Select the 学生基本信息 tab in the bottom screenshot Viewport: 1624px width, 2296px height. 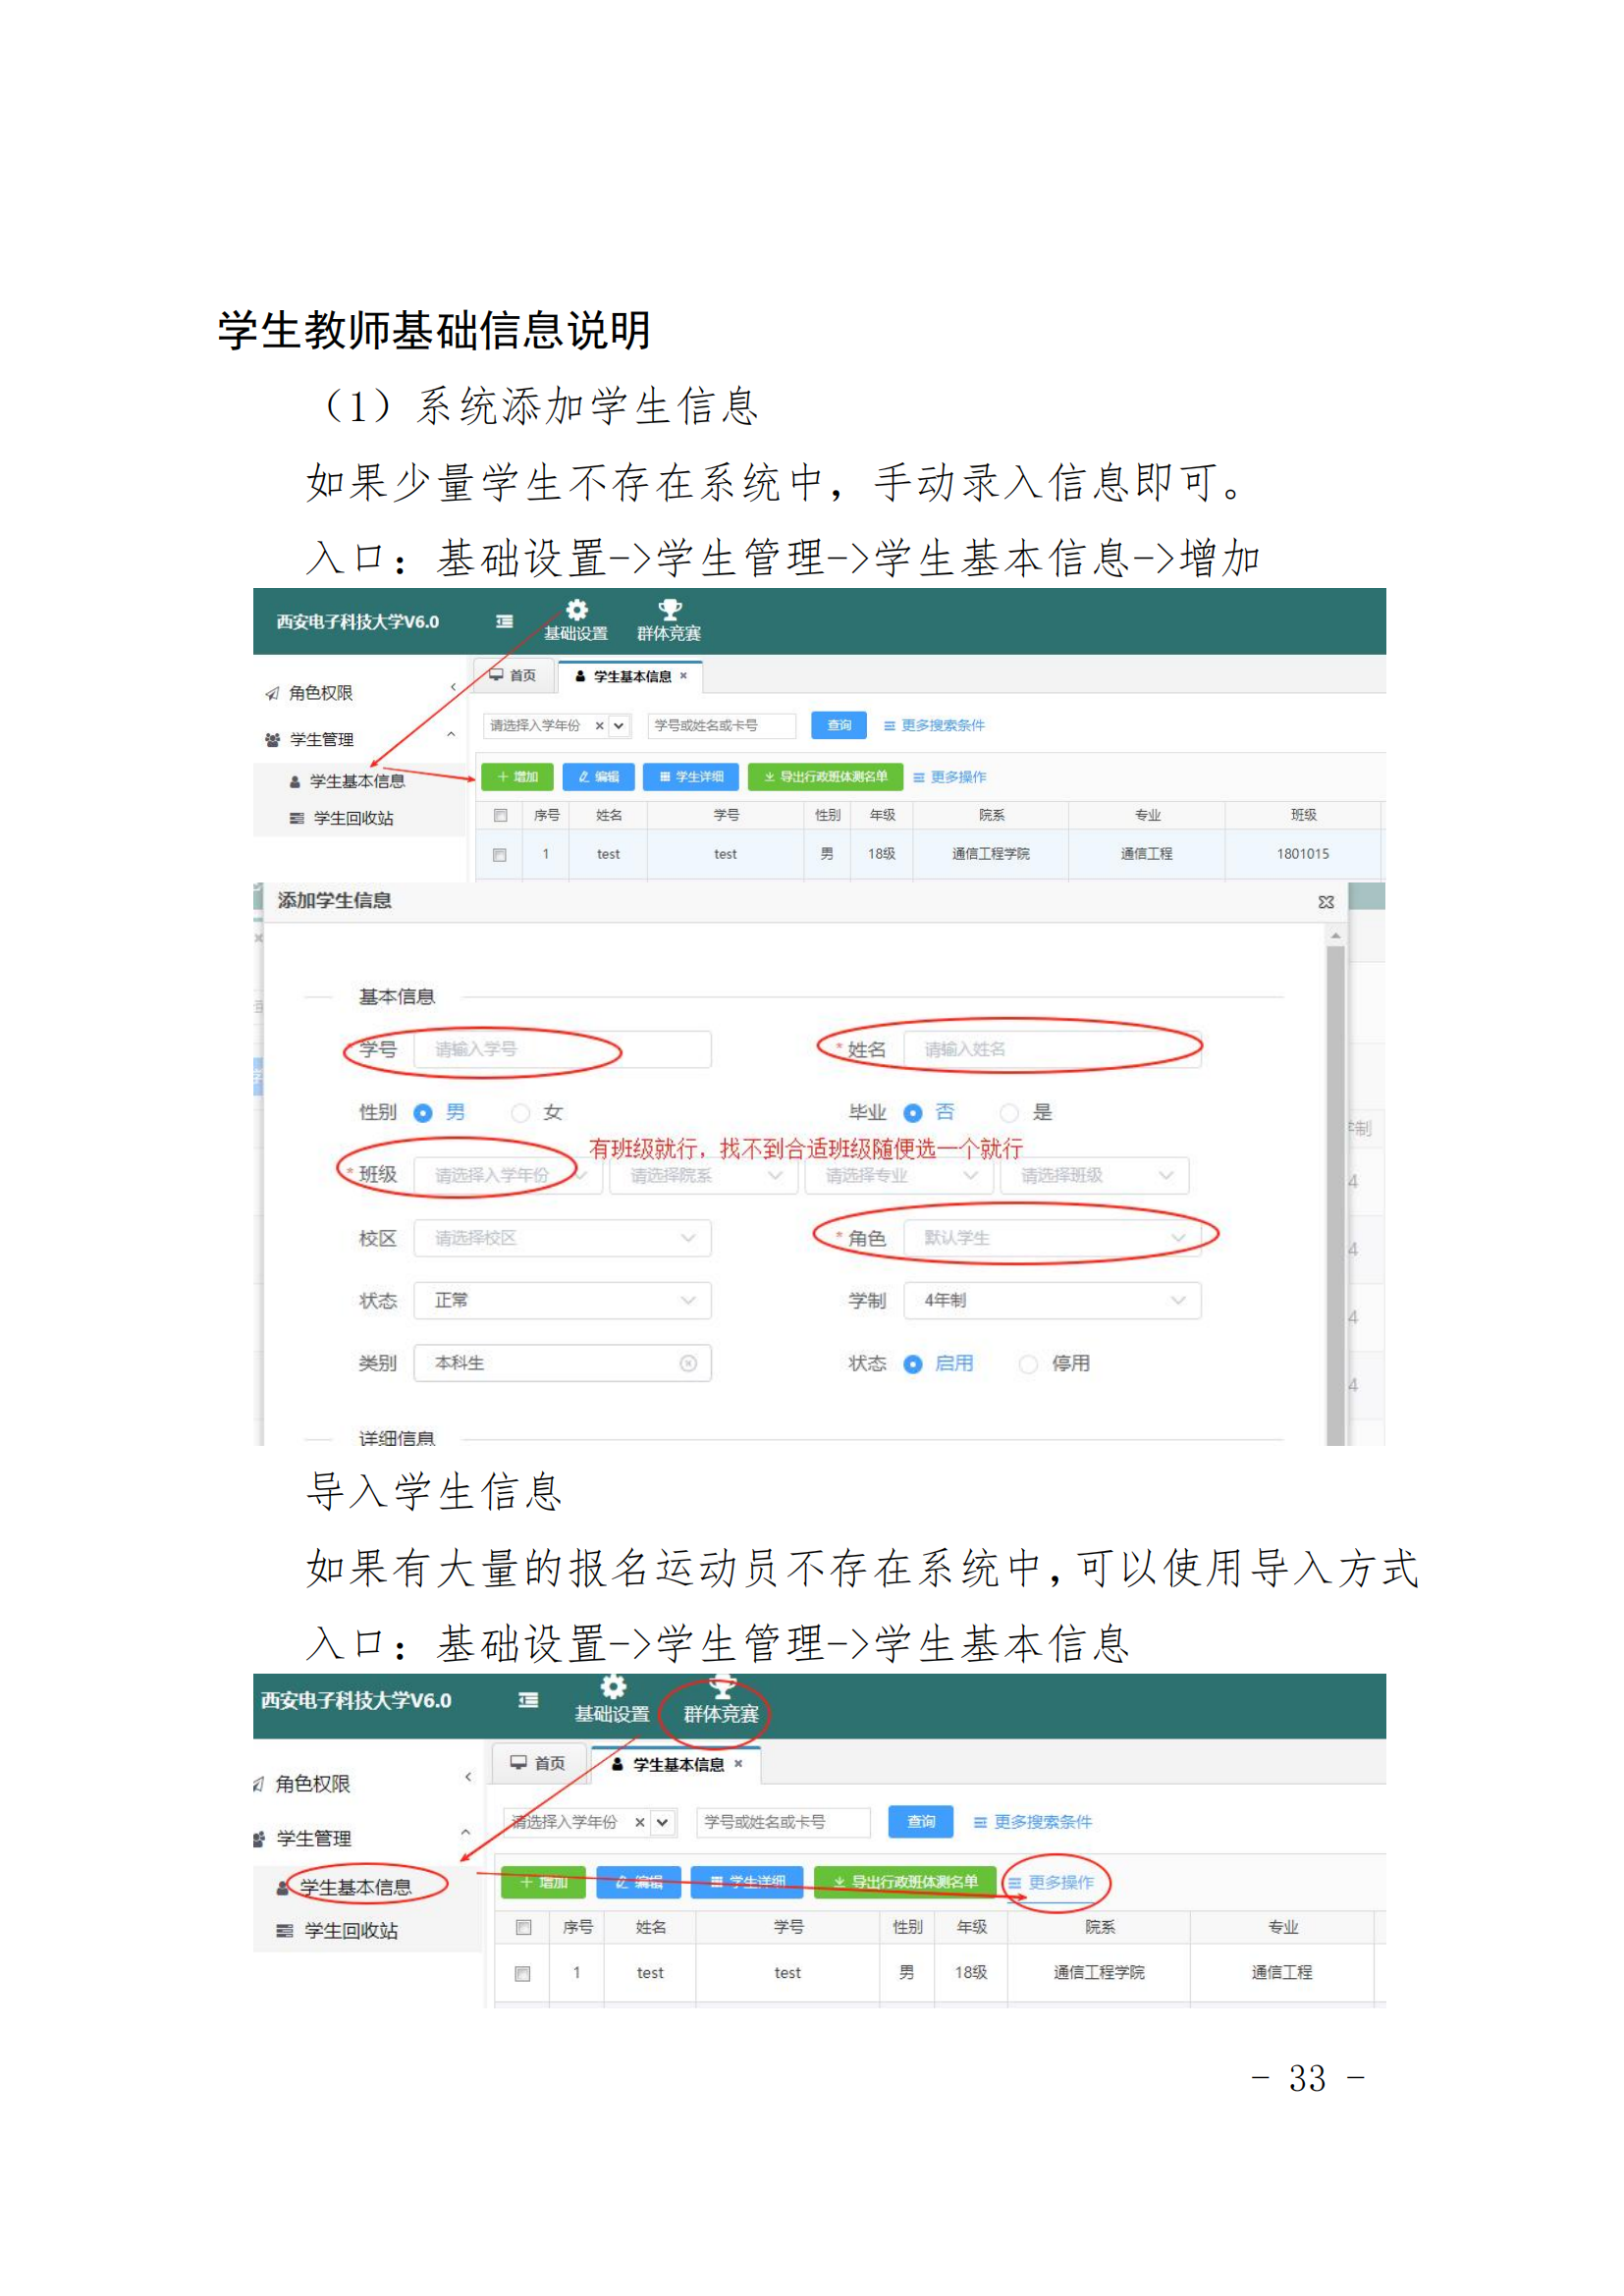(677, 1765)
